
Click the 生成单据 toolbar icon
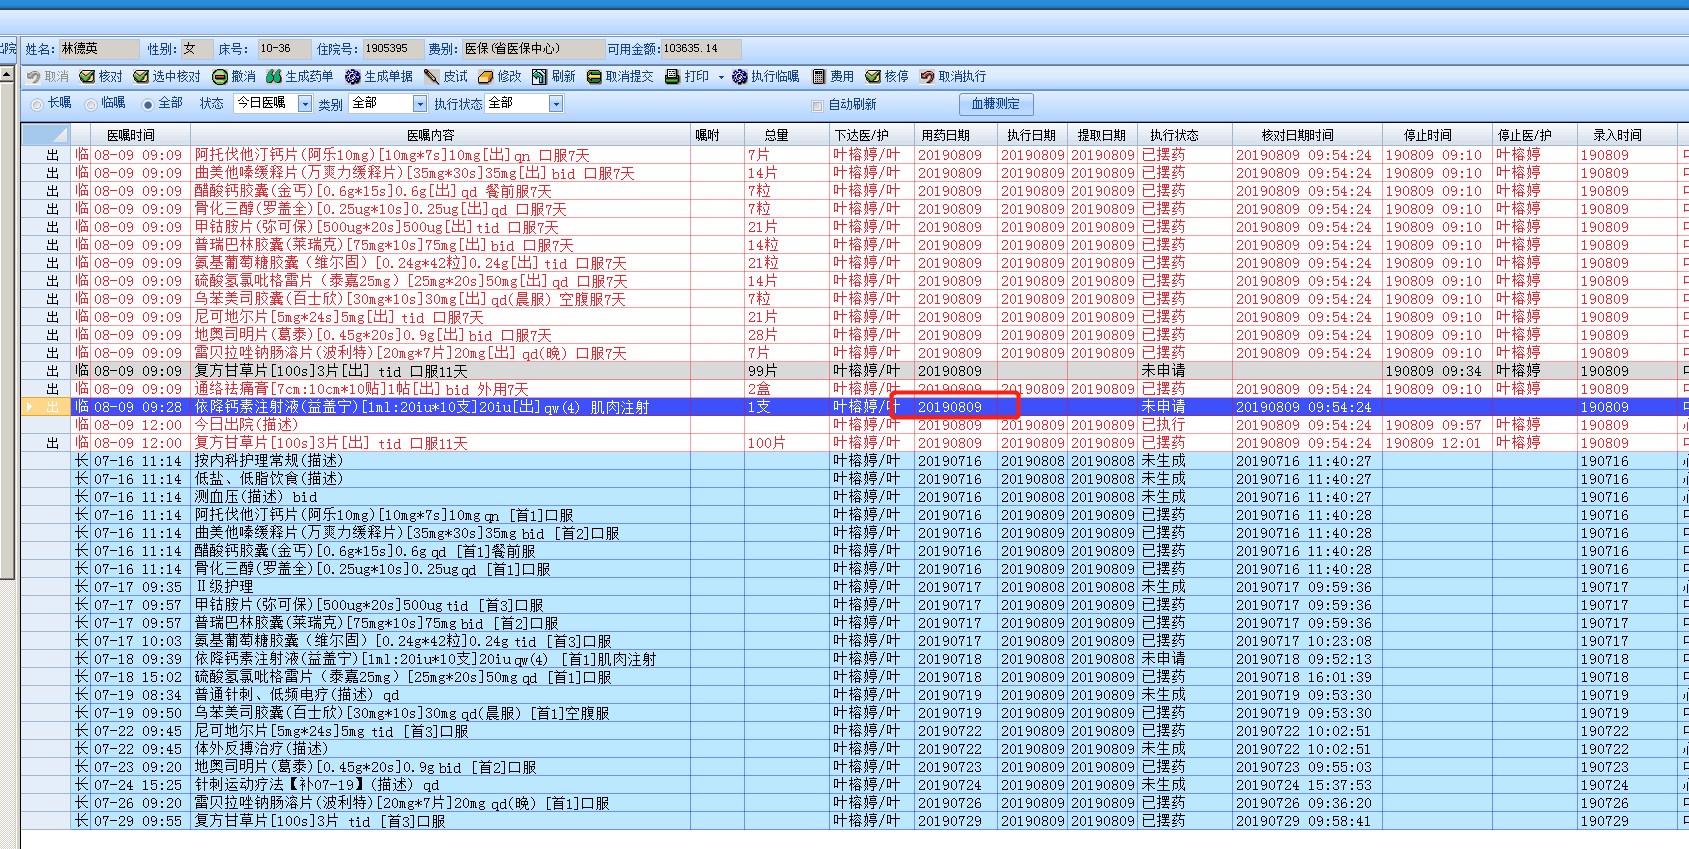pos(352,77)
